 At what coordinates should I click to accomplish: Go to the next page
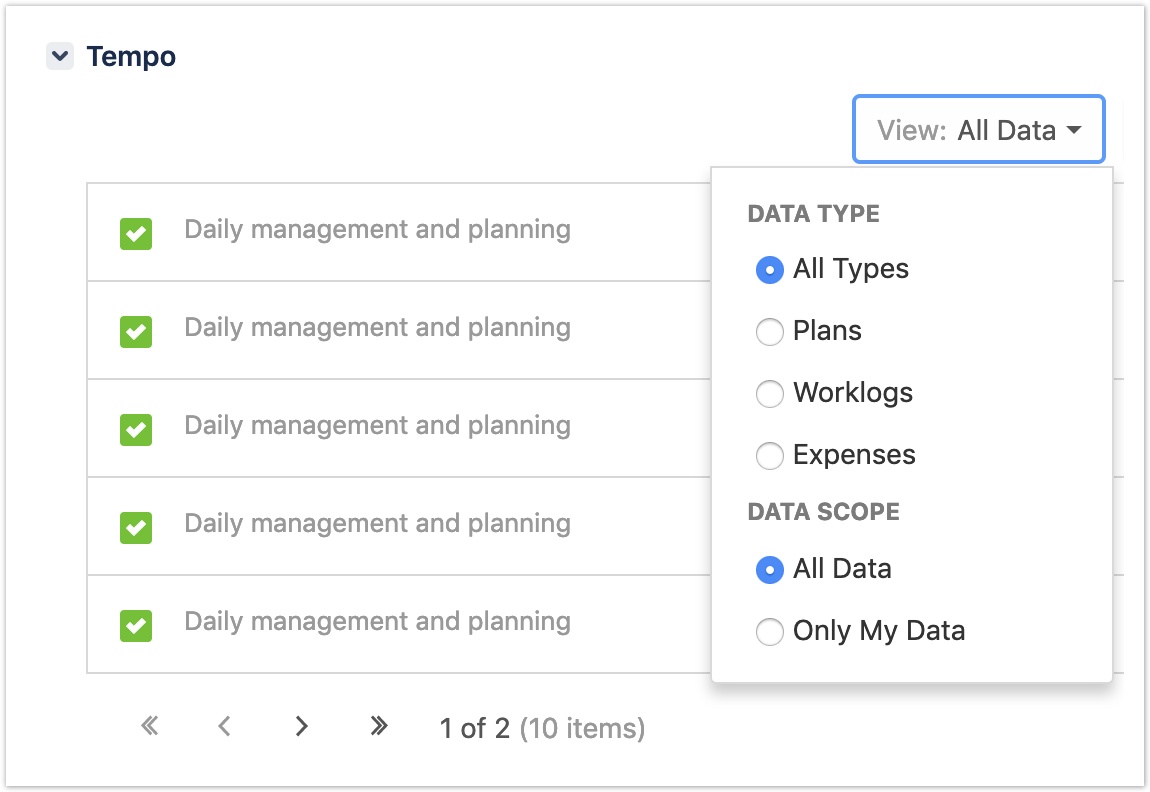[x=301, y=727]
